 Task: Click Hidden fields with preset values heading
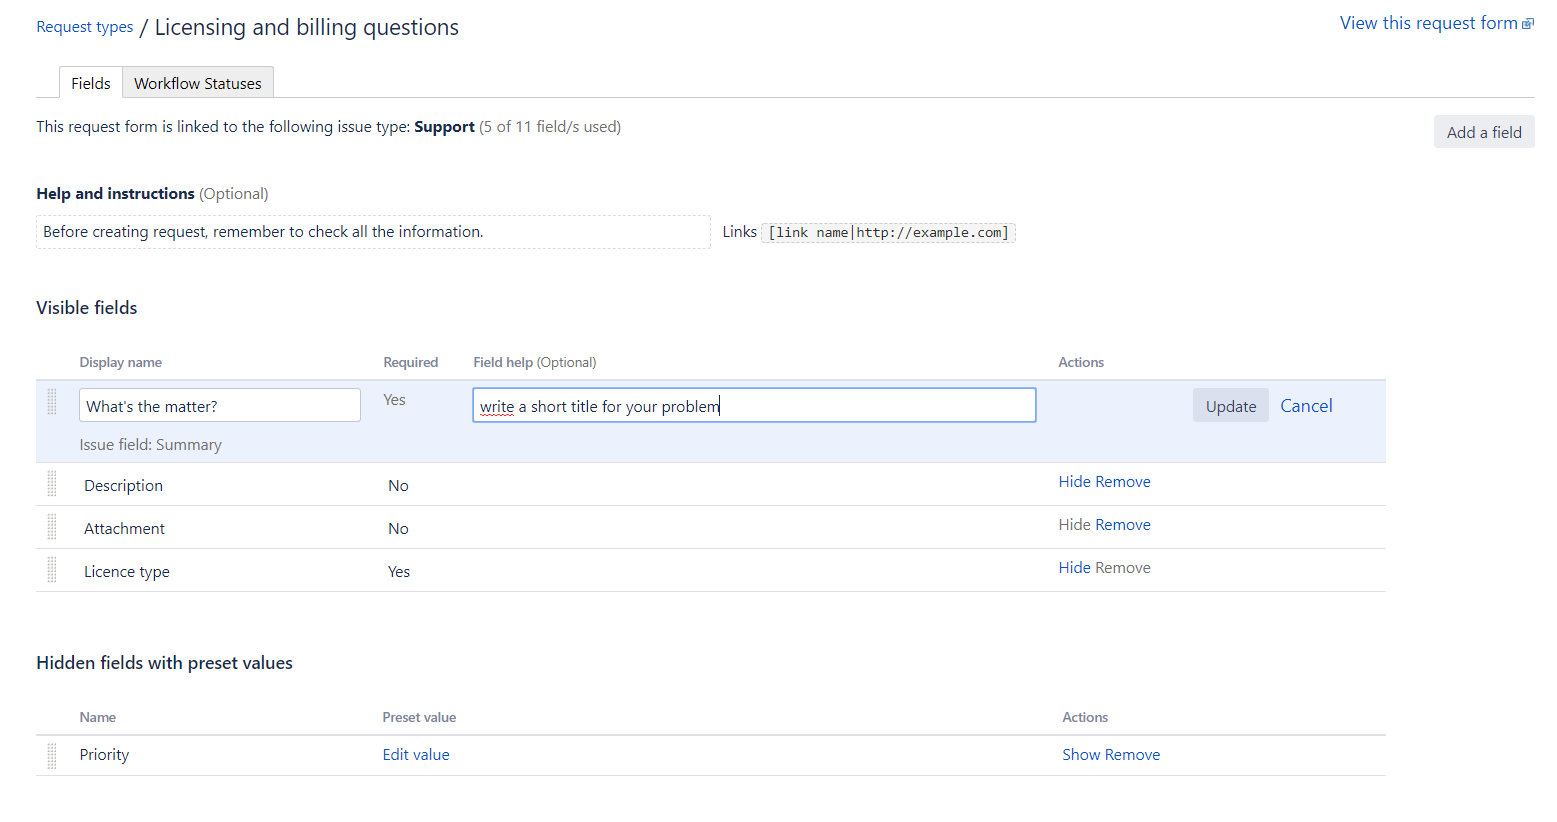[x=164, y=663]
